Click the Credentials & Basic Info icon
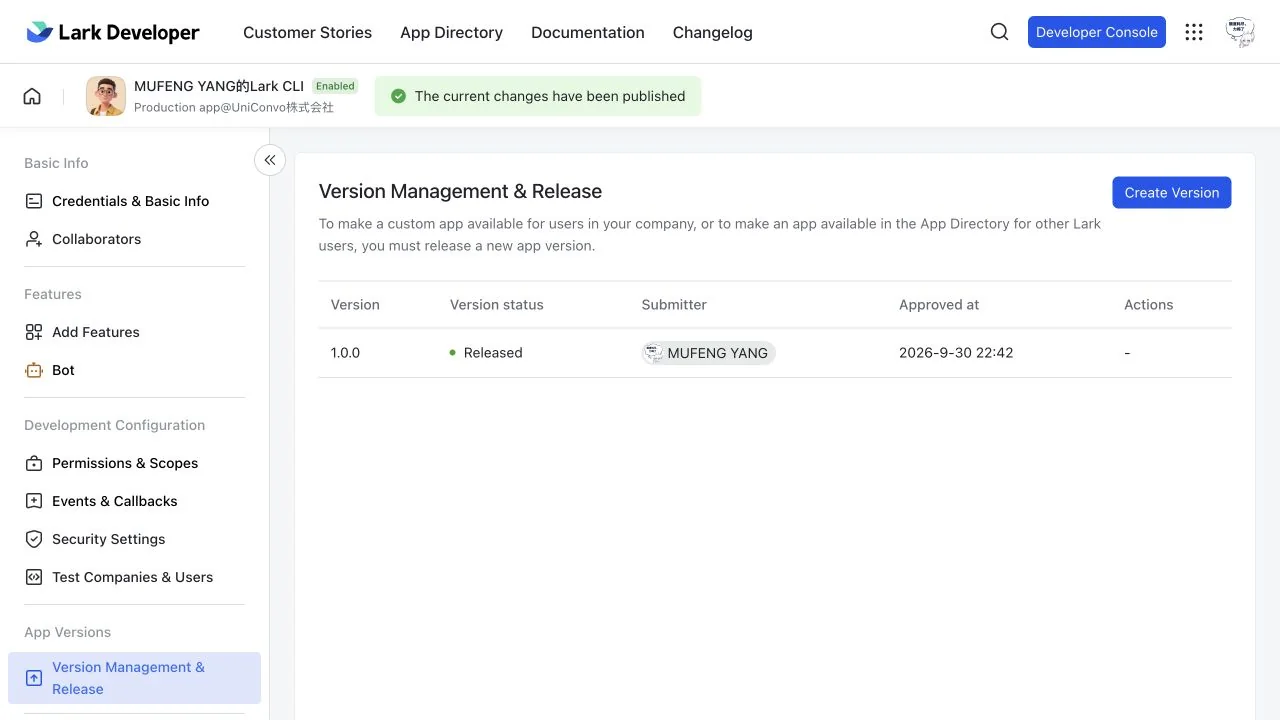The width and height of the screenshot is (1280, 720). (34, 201)
